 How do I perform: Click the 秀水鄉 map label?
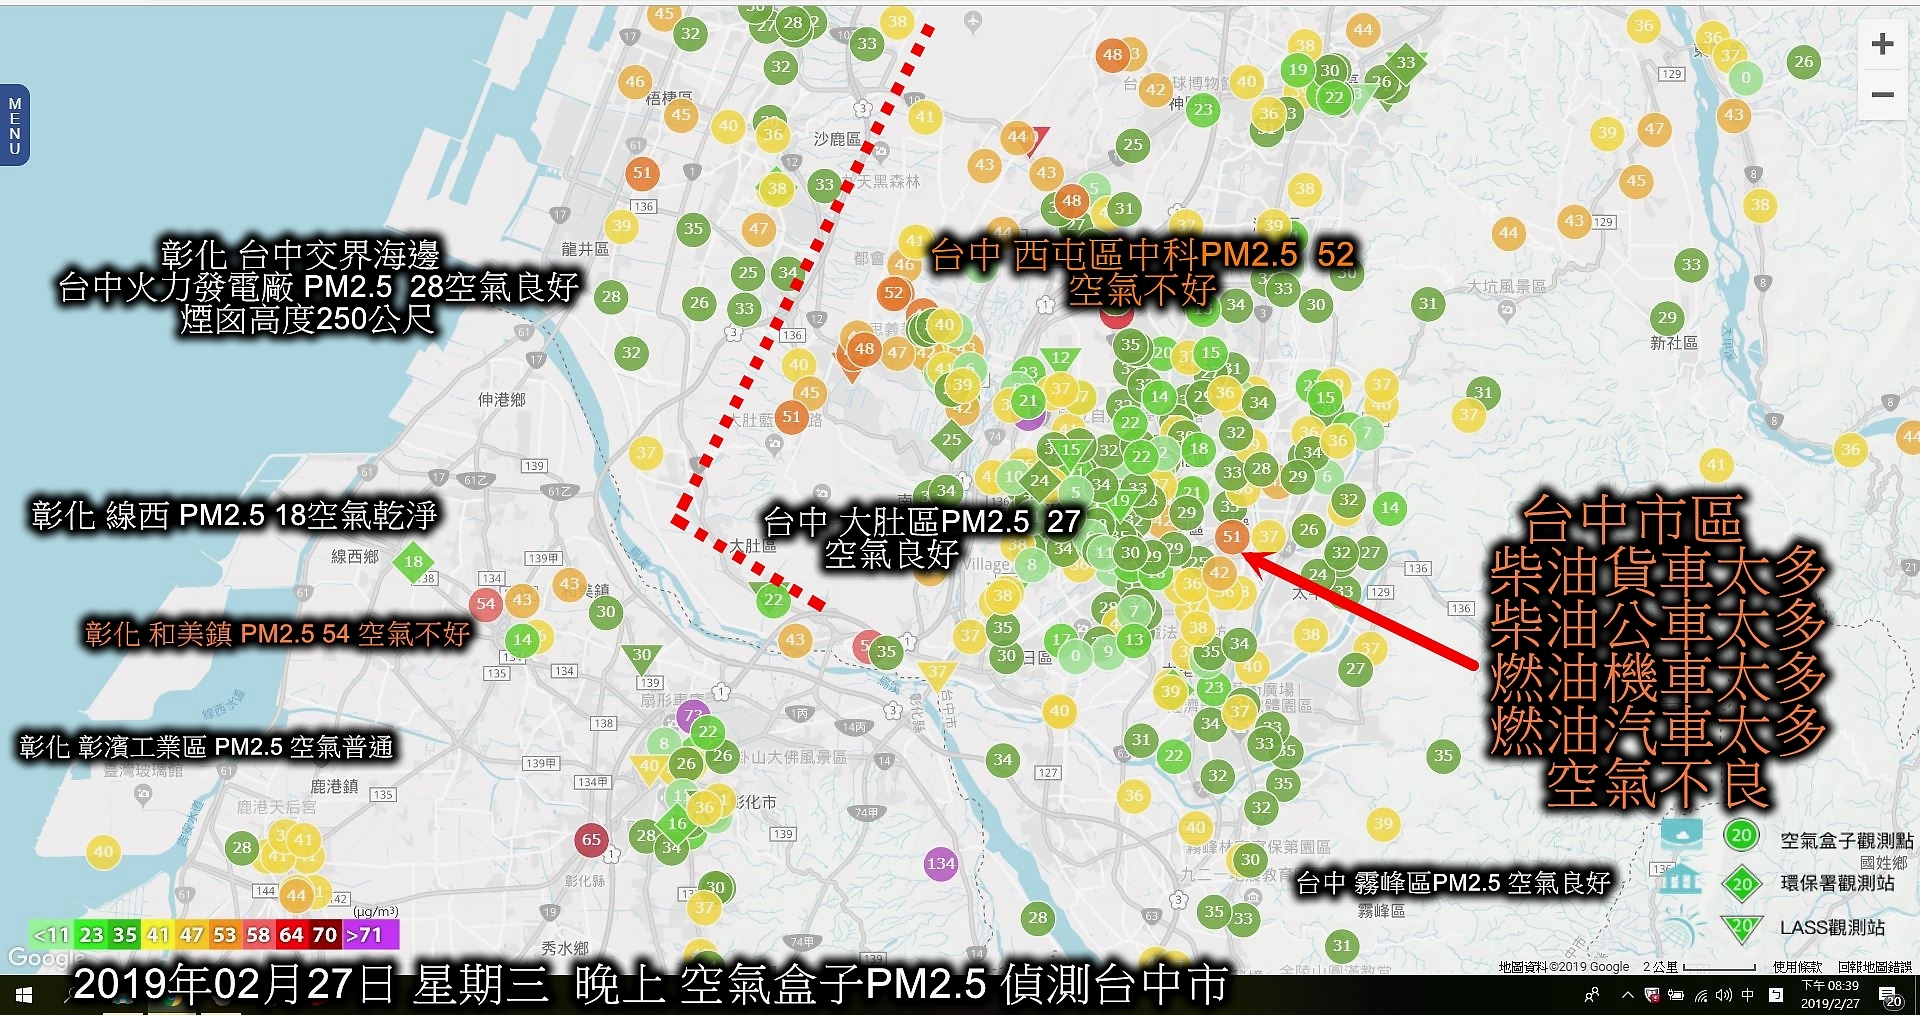pos(565,948)
